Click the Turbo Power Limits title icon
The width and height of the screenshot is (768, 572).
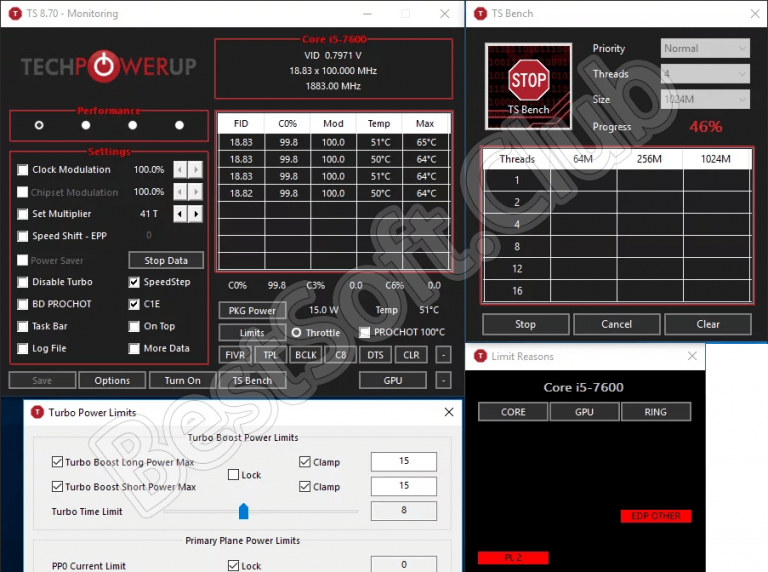(x=37, y=412)
